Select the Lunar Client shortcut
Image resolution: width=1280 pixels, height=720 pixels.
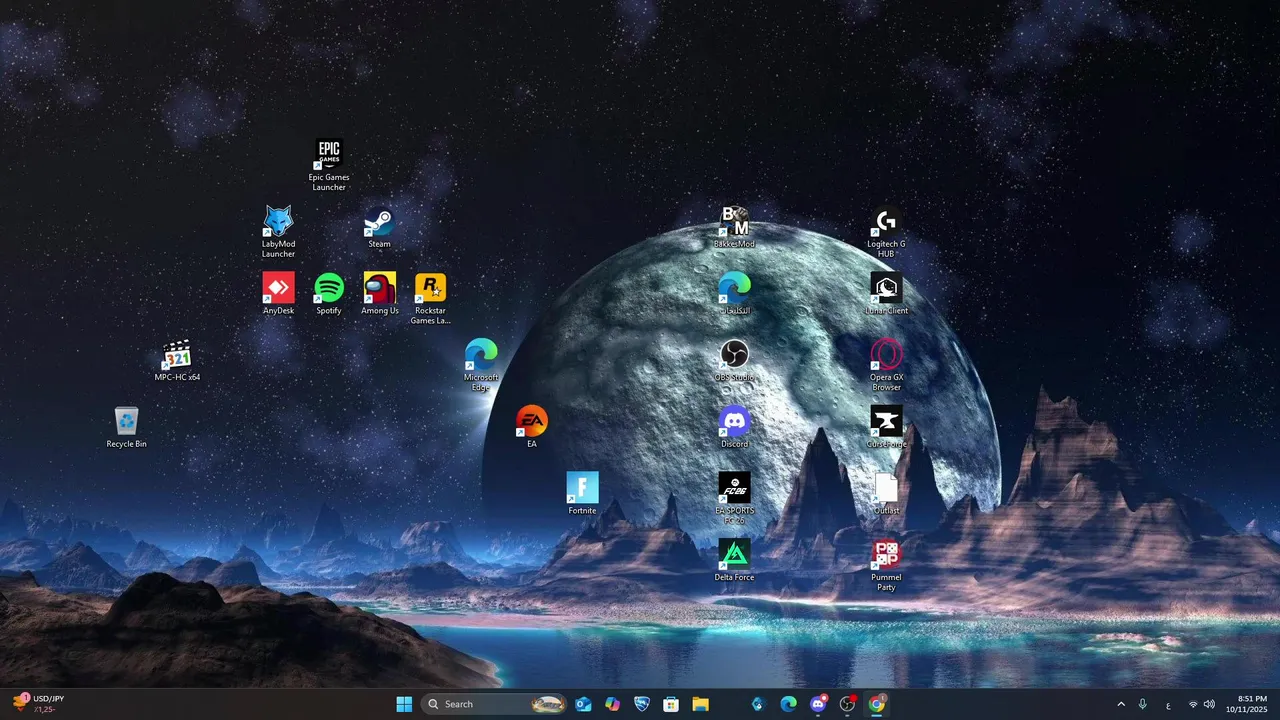click(x=886, y=294)
